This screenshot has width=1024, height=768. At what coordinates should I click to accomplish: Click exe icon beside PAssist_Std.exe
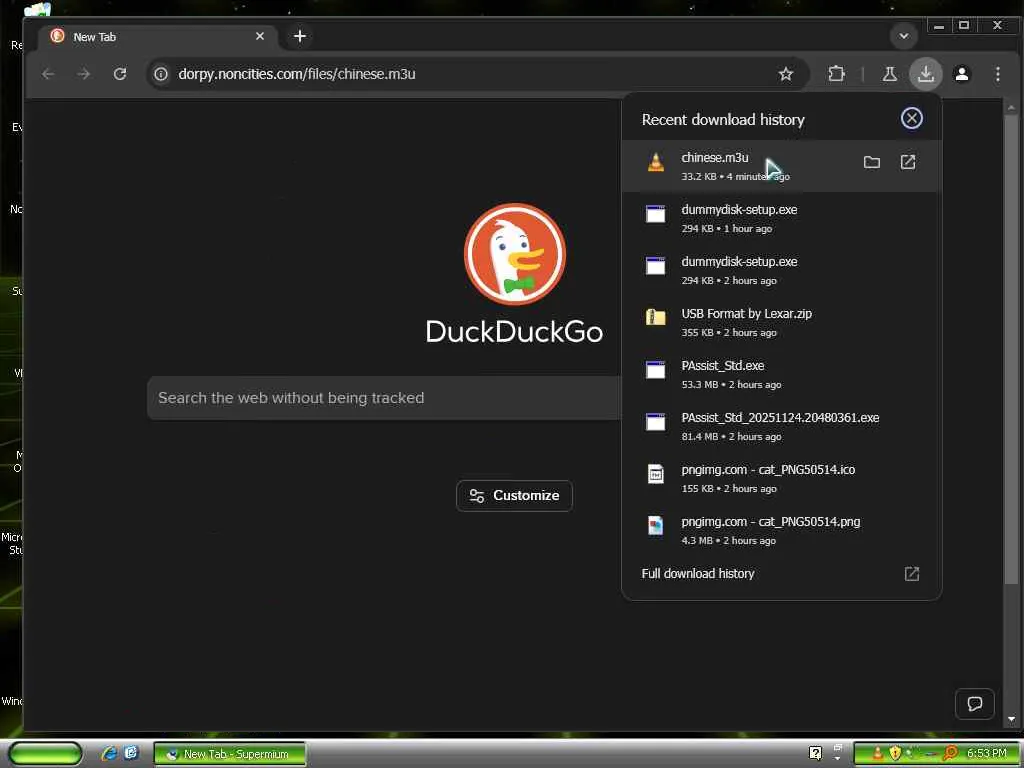coord(656,370)
